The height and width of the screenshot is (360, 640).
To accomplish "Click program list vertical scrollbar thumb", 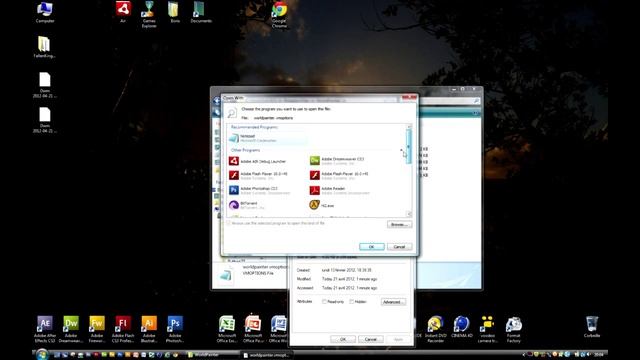I will (409, 146).
